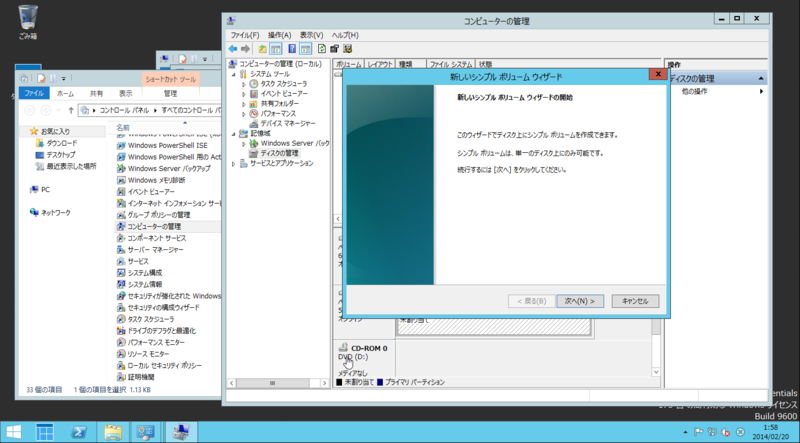Collapse the ディスクの管理 actions section arrow
The height and width of the screenshot is (443, 800).
tap(761, 79)
